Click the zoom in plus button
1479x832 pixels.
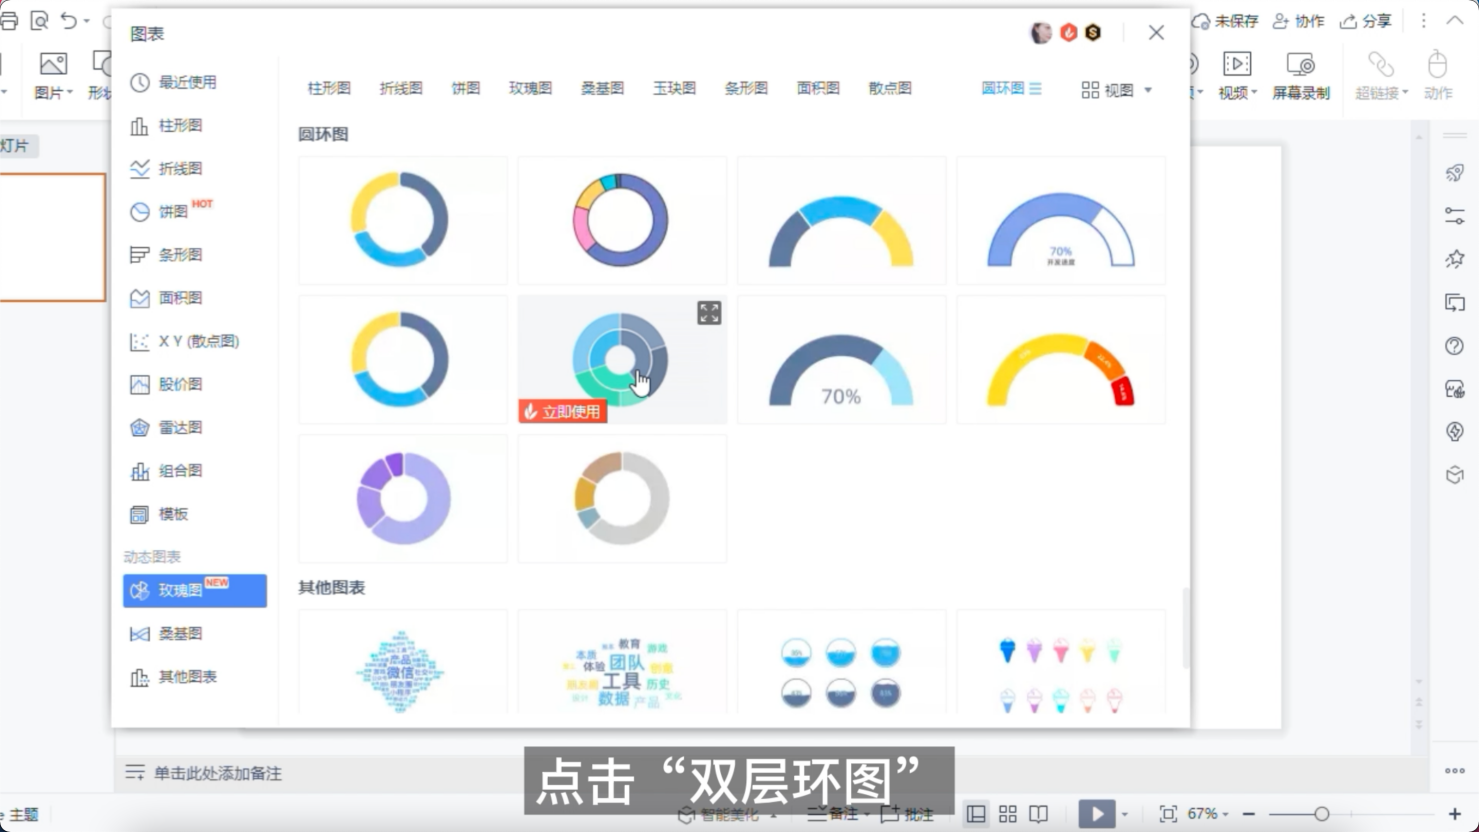point(1455,814)
